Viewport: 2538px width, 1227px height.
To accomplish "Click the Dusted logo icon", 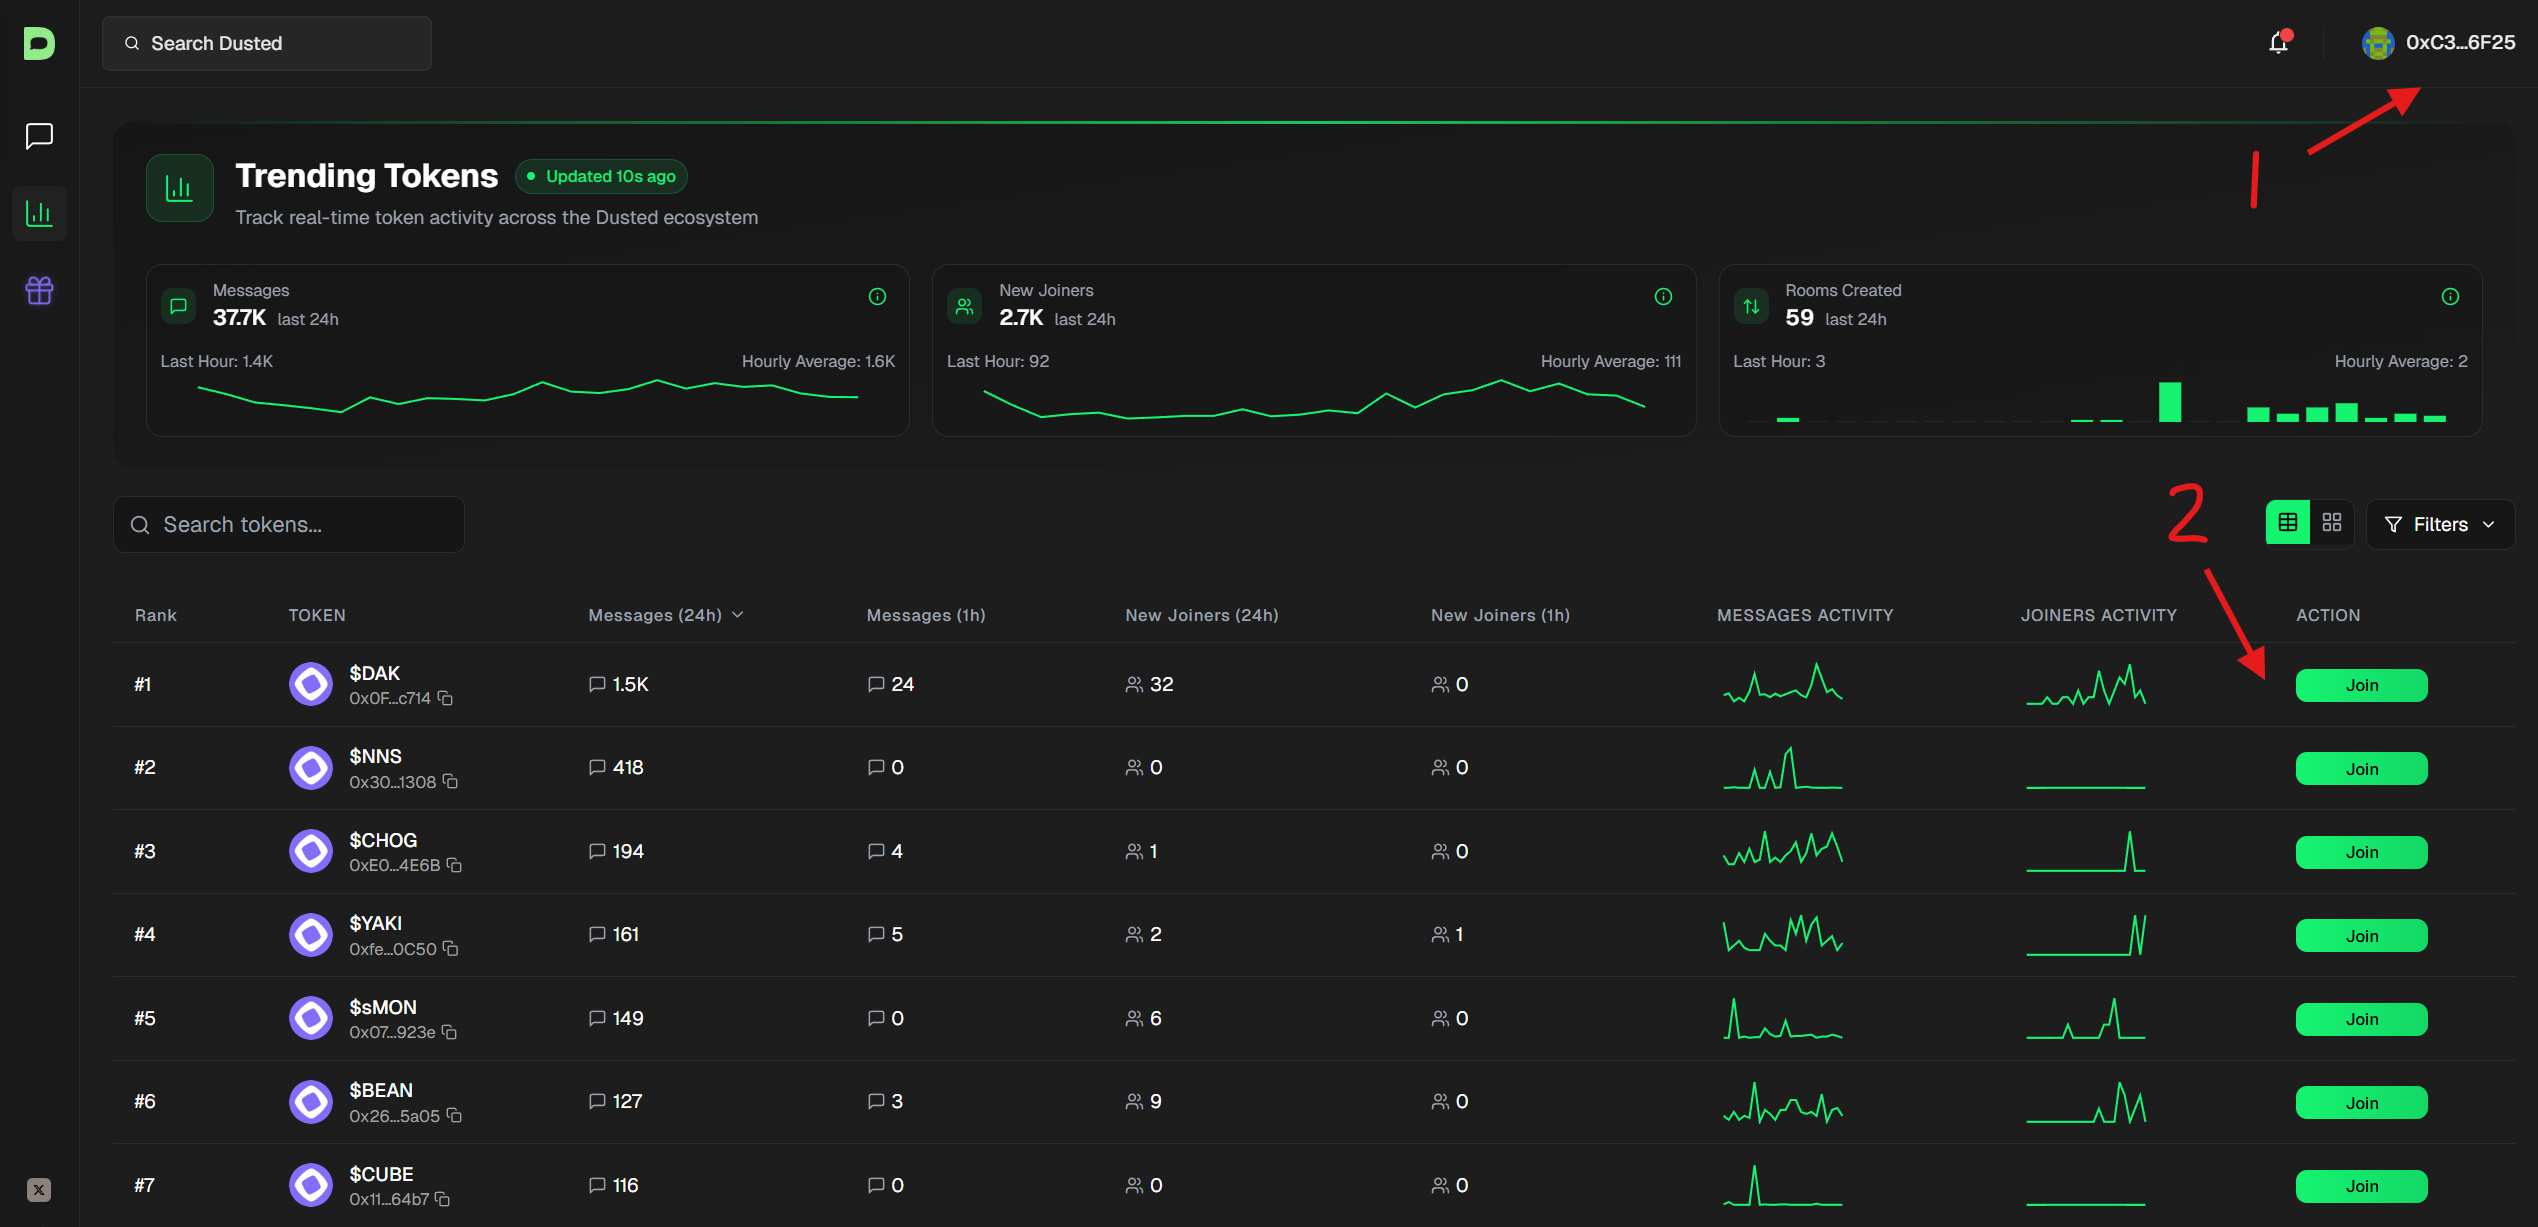I will [39, 43].
